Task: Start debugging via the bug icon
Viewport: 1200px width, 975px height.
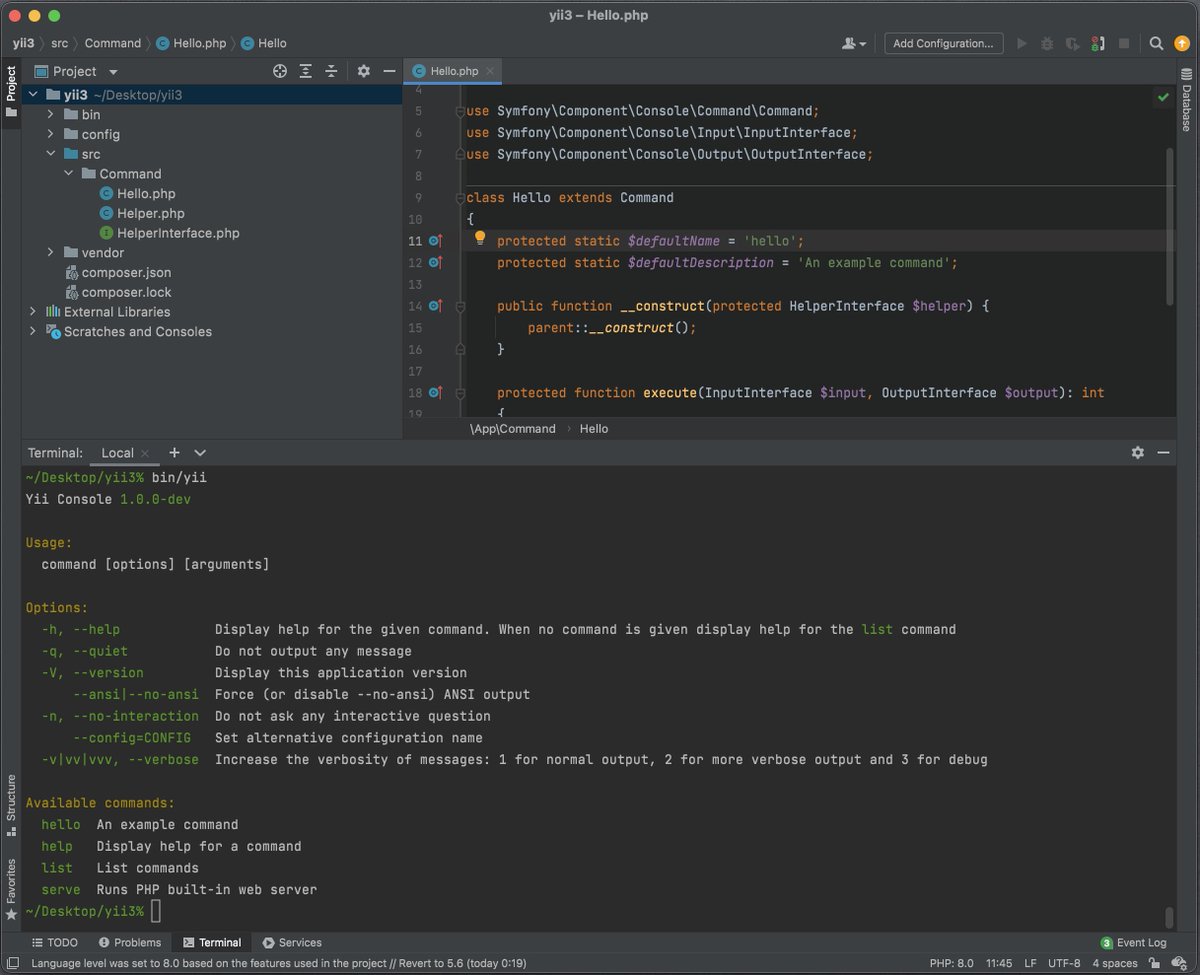Action: click(1046, 43)
